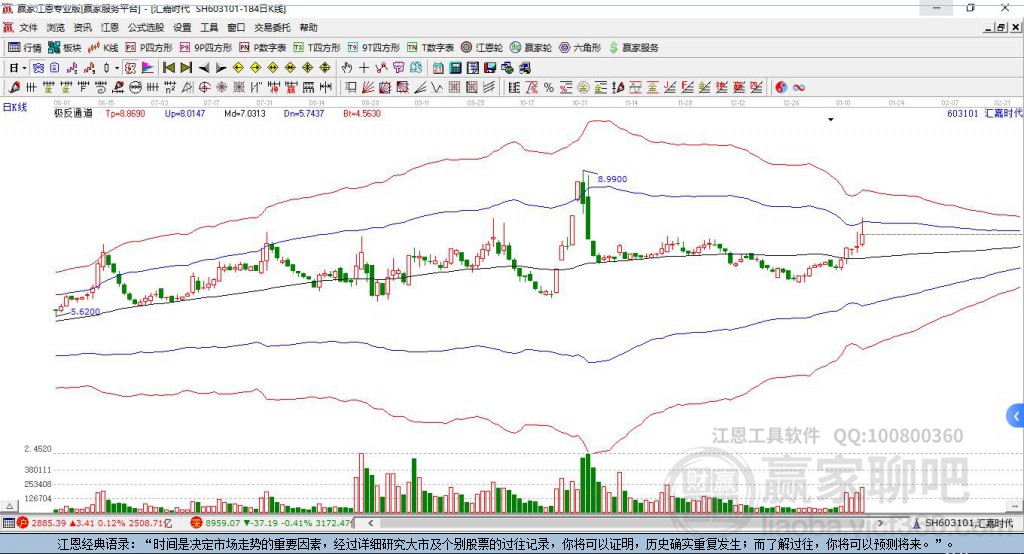Image resolution: width=1024 pixels, height=554 pixels.
Task: Open the 行情 quotes view
Action: (x=24, y=48)
